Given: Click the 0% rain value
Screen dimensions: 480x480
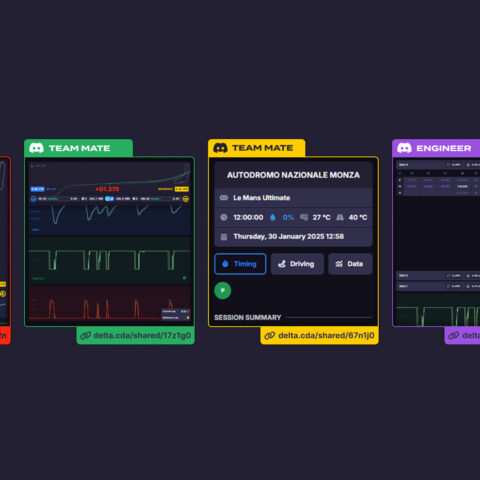Looking at the screenshot, I should coord(288,217).
